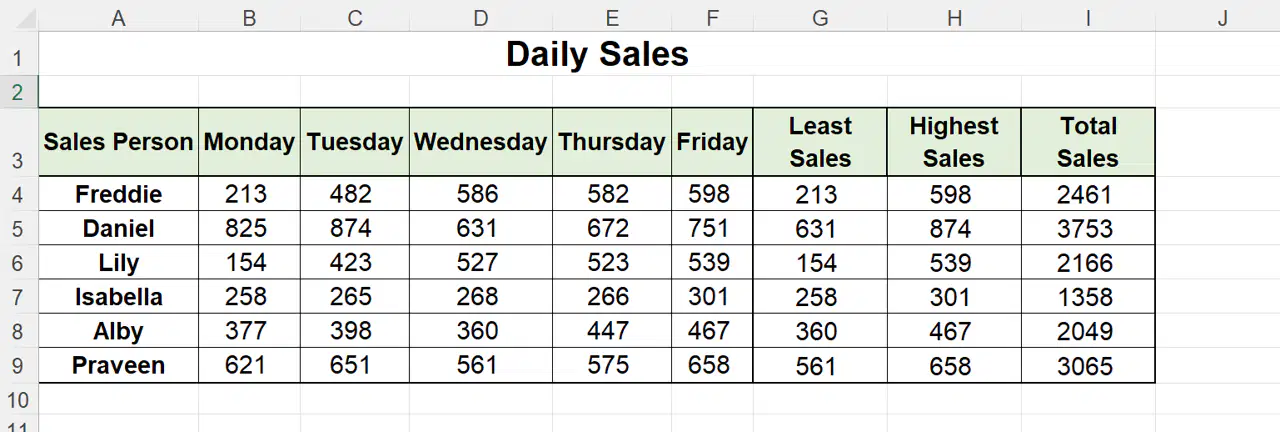Viewport: 1280px width, 432px height.
Task: Select the cell containing Isabella
Action: pos(118,297)
